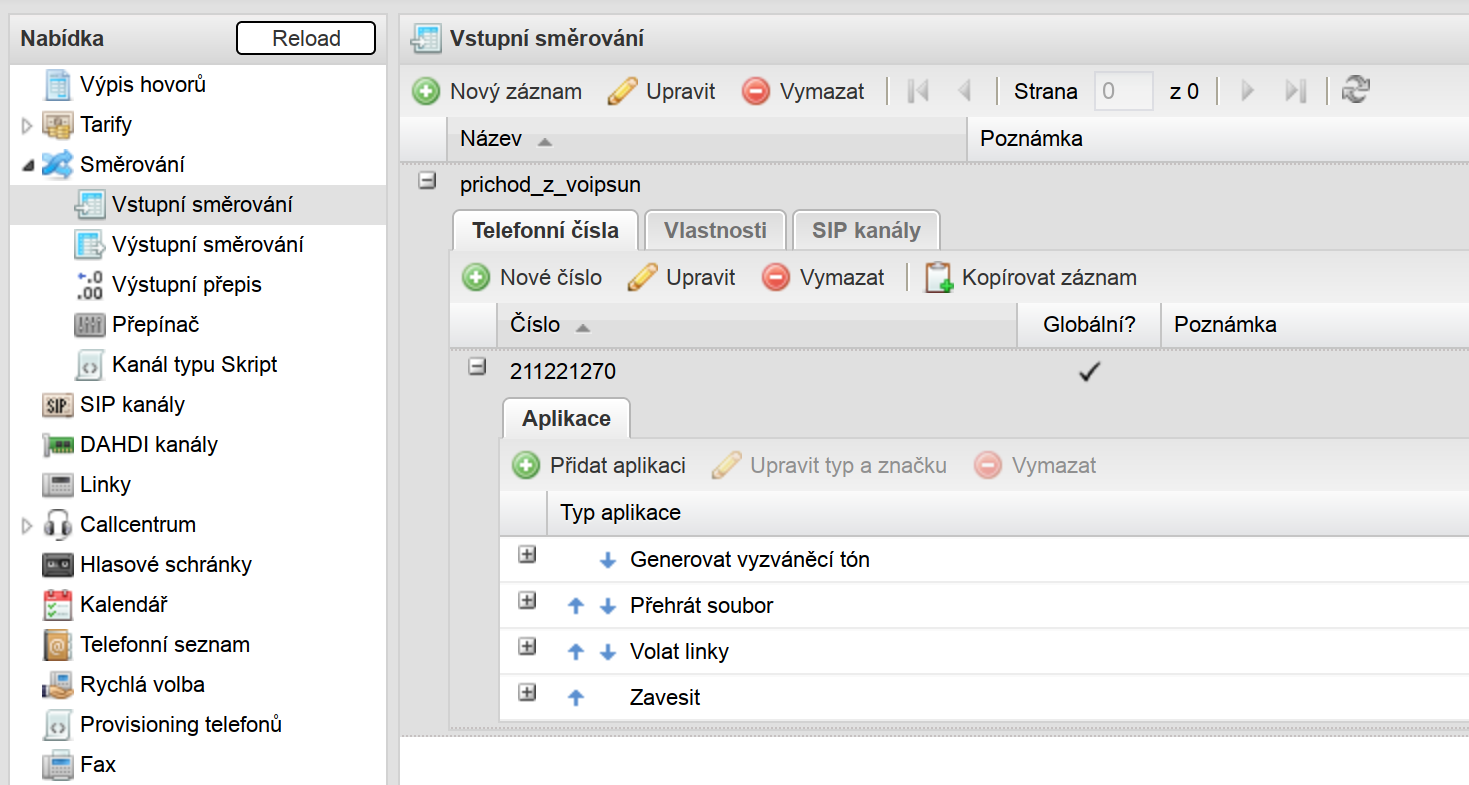This screenshot has height=785, width=1469.
Task: Expand the Zavesit application row
Action: coord(527,692)
